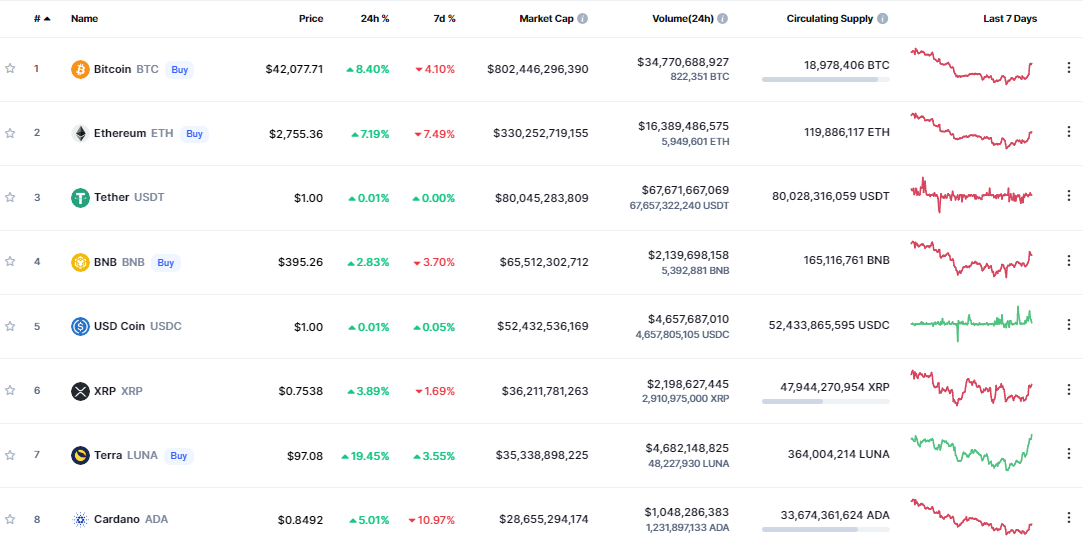Click Cardano's circulating supply progress bar
Image resolution: width=1083 pixels, height=541 pixels.
pyautogui.click(x=825, y=530)
